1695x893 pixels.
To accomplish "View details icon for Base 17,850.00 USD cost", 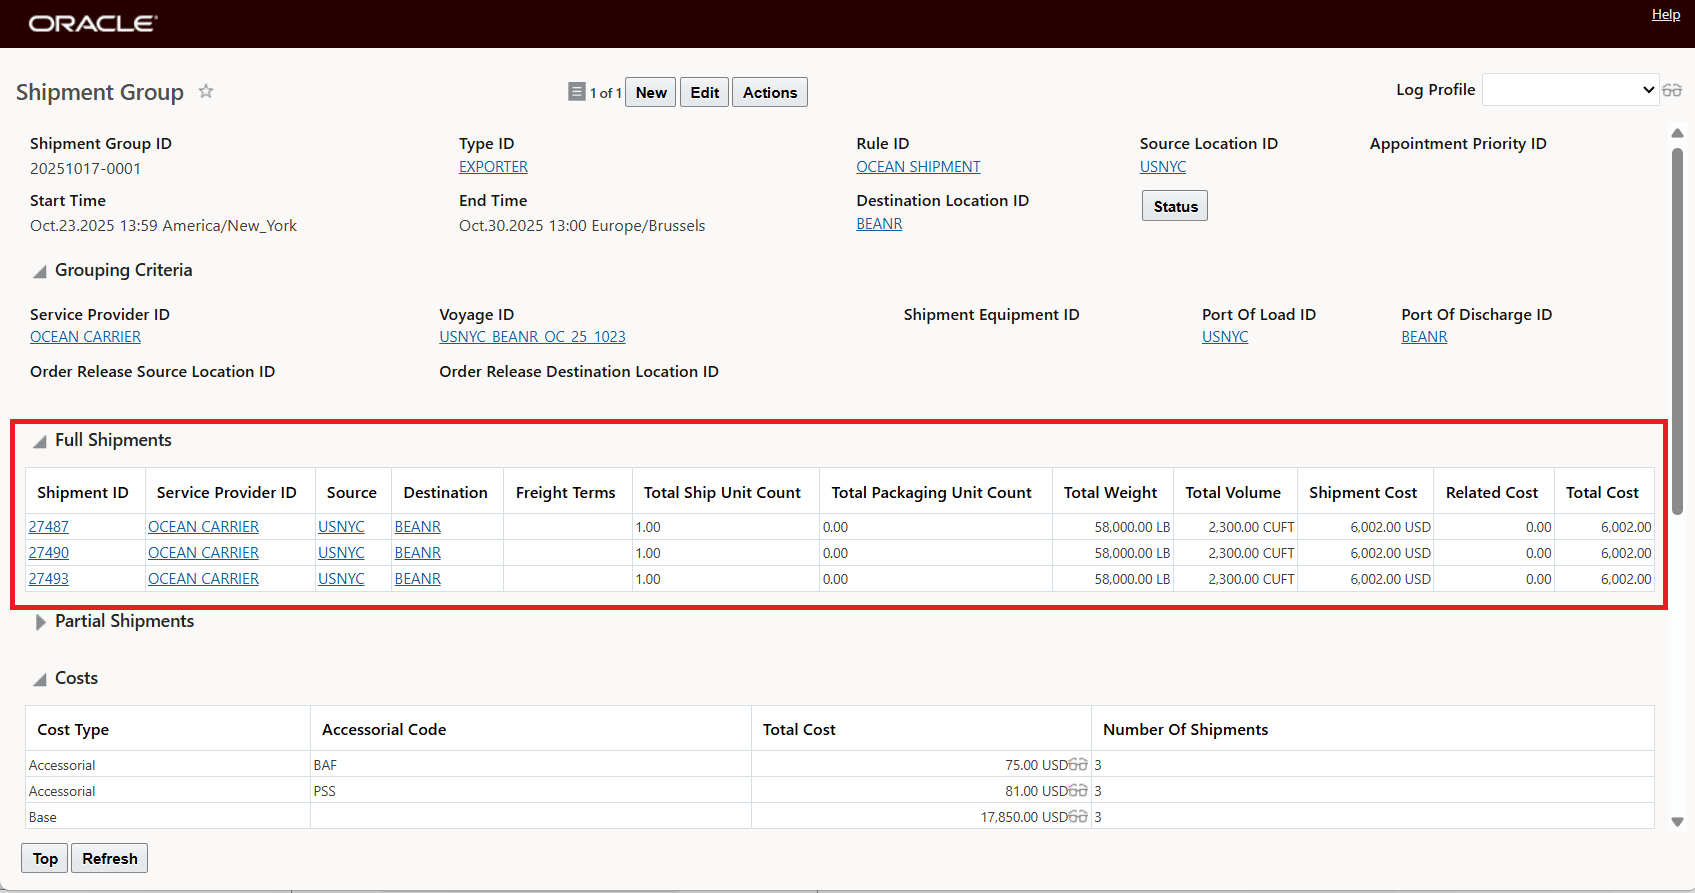I will (1078, 817).
